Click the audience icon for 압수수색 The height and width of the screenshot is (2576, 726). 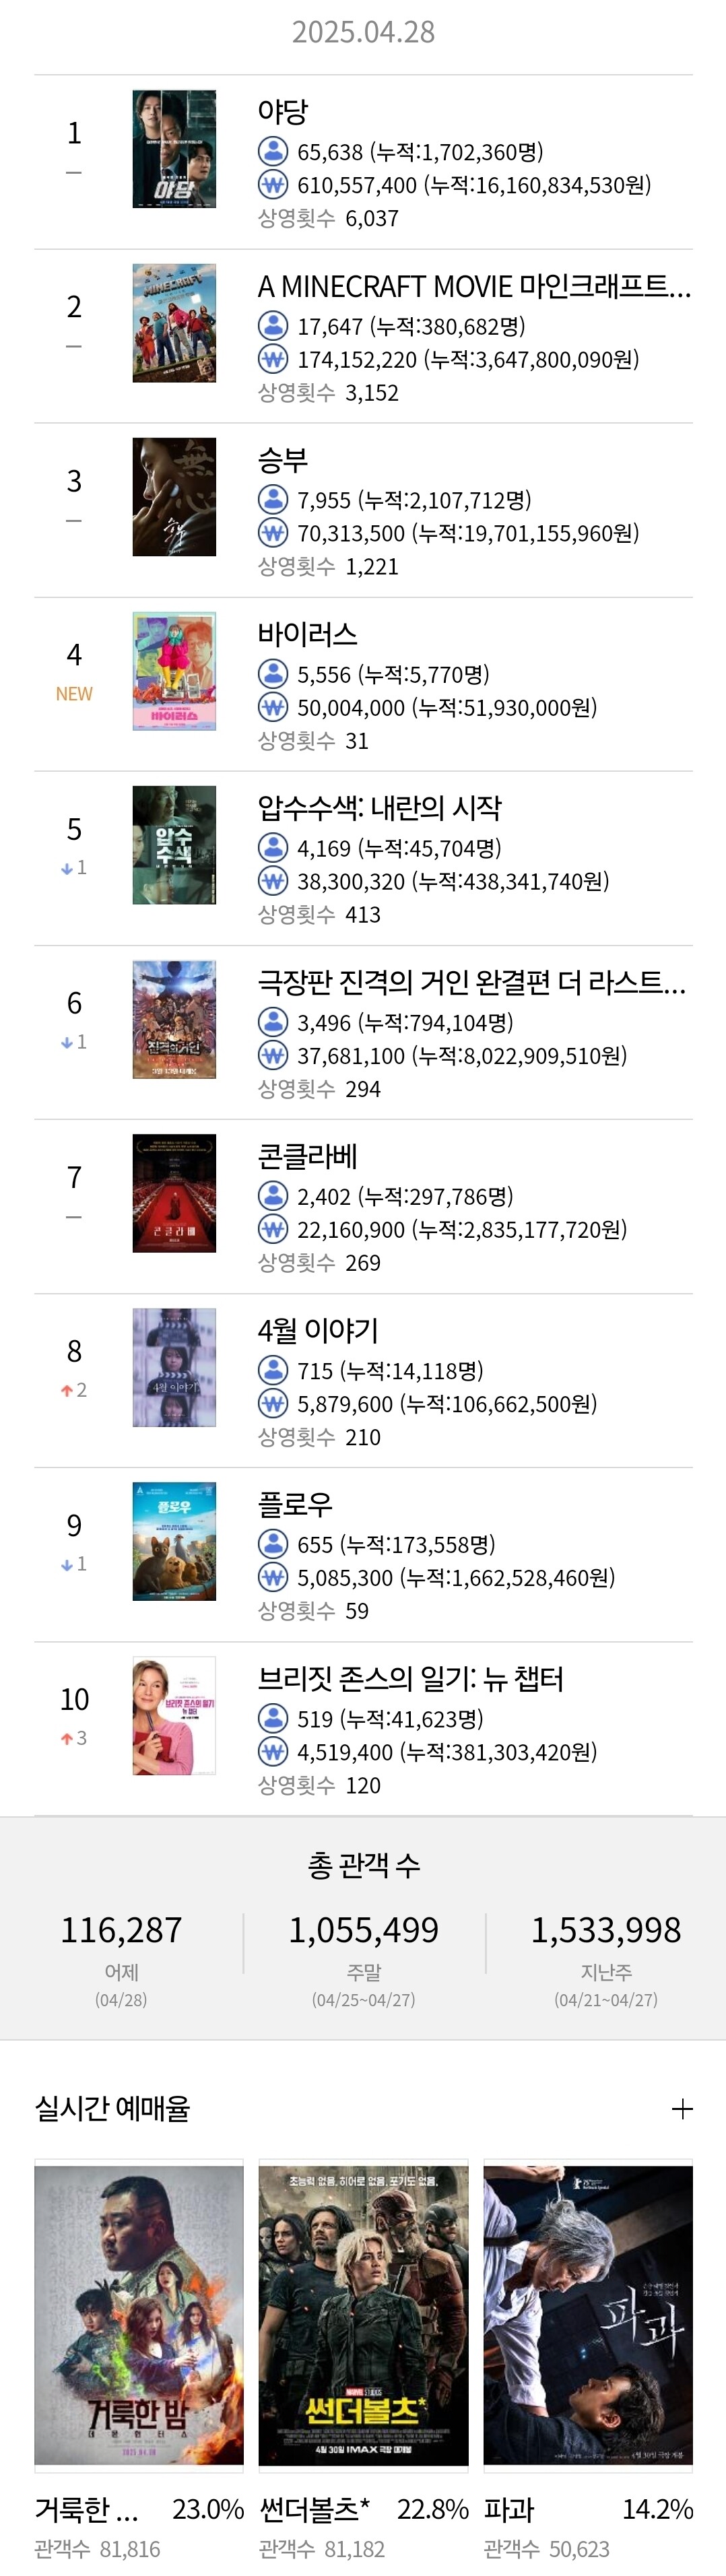point(273,848)
